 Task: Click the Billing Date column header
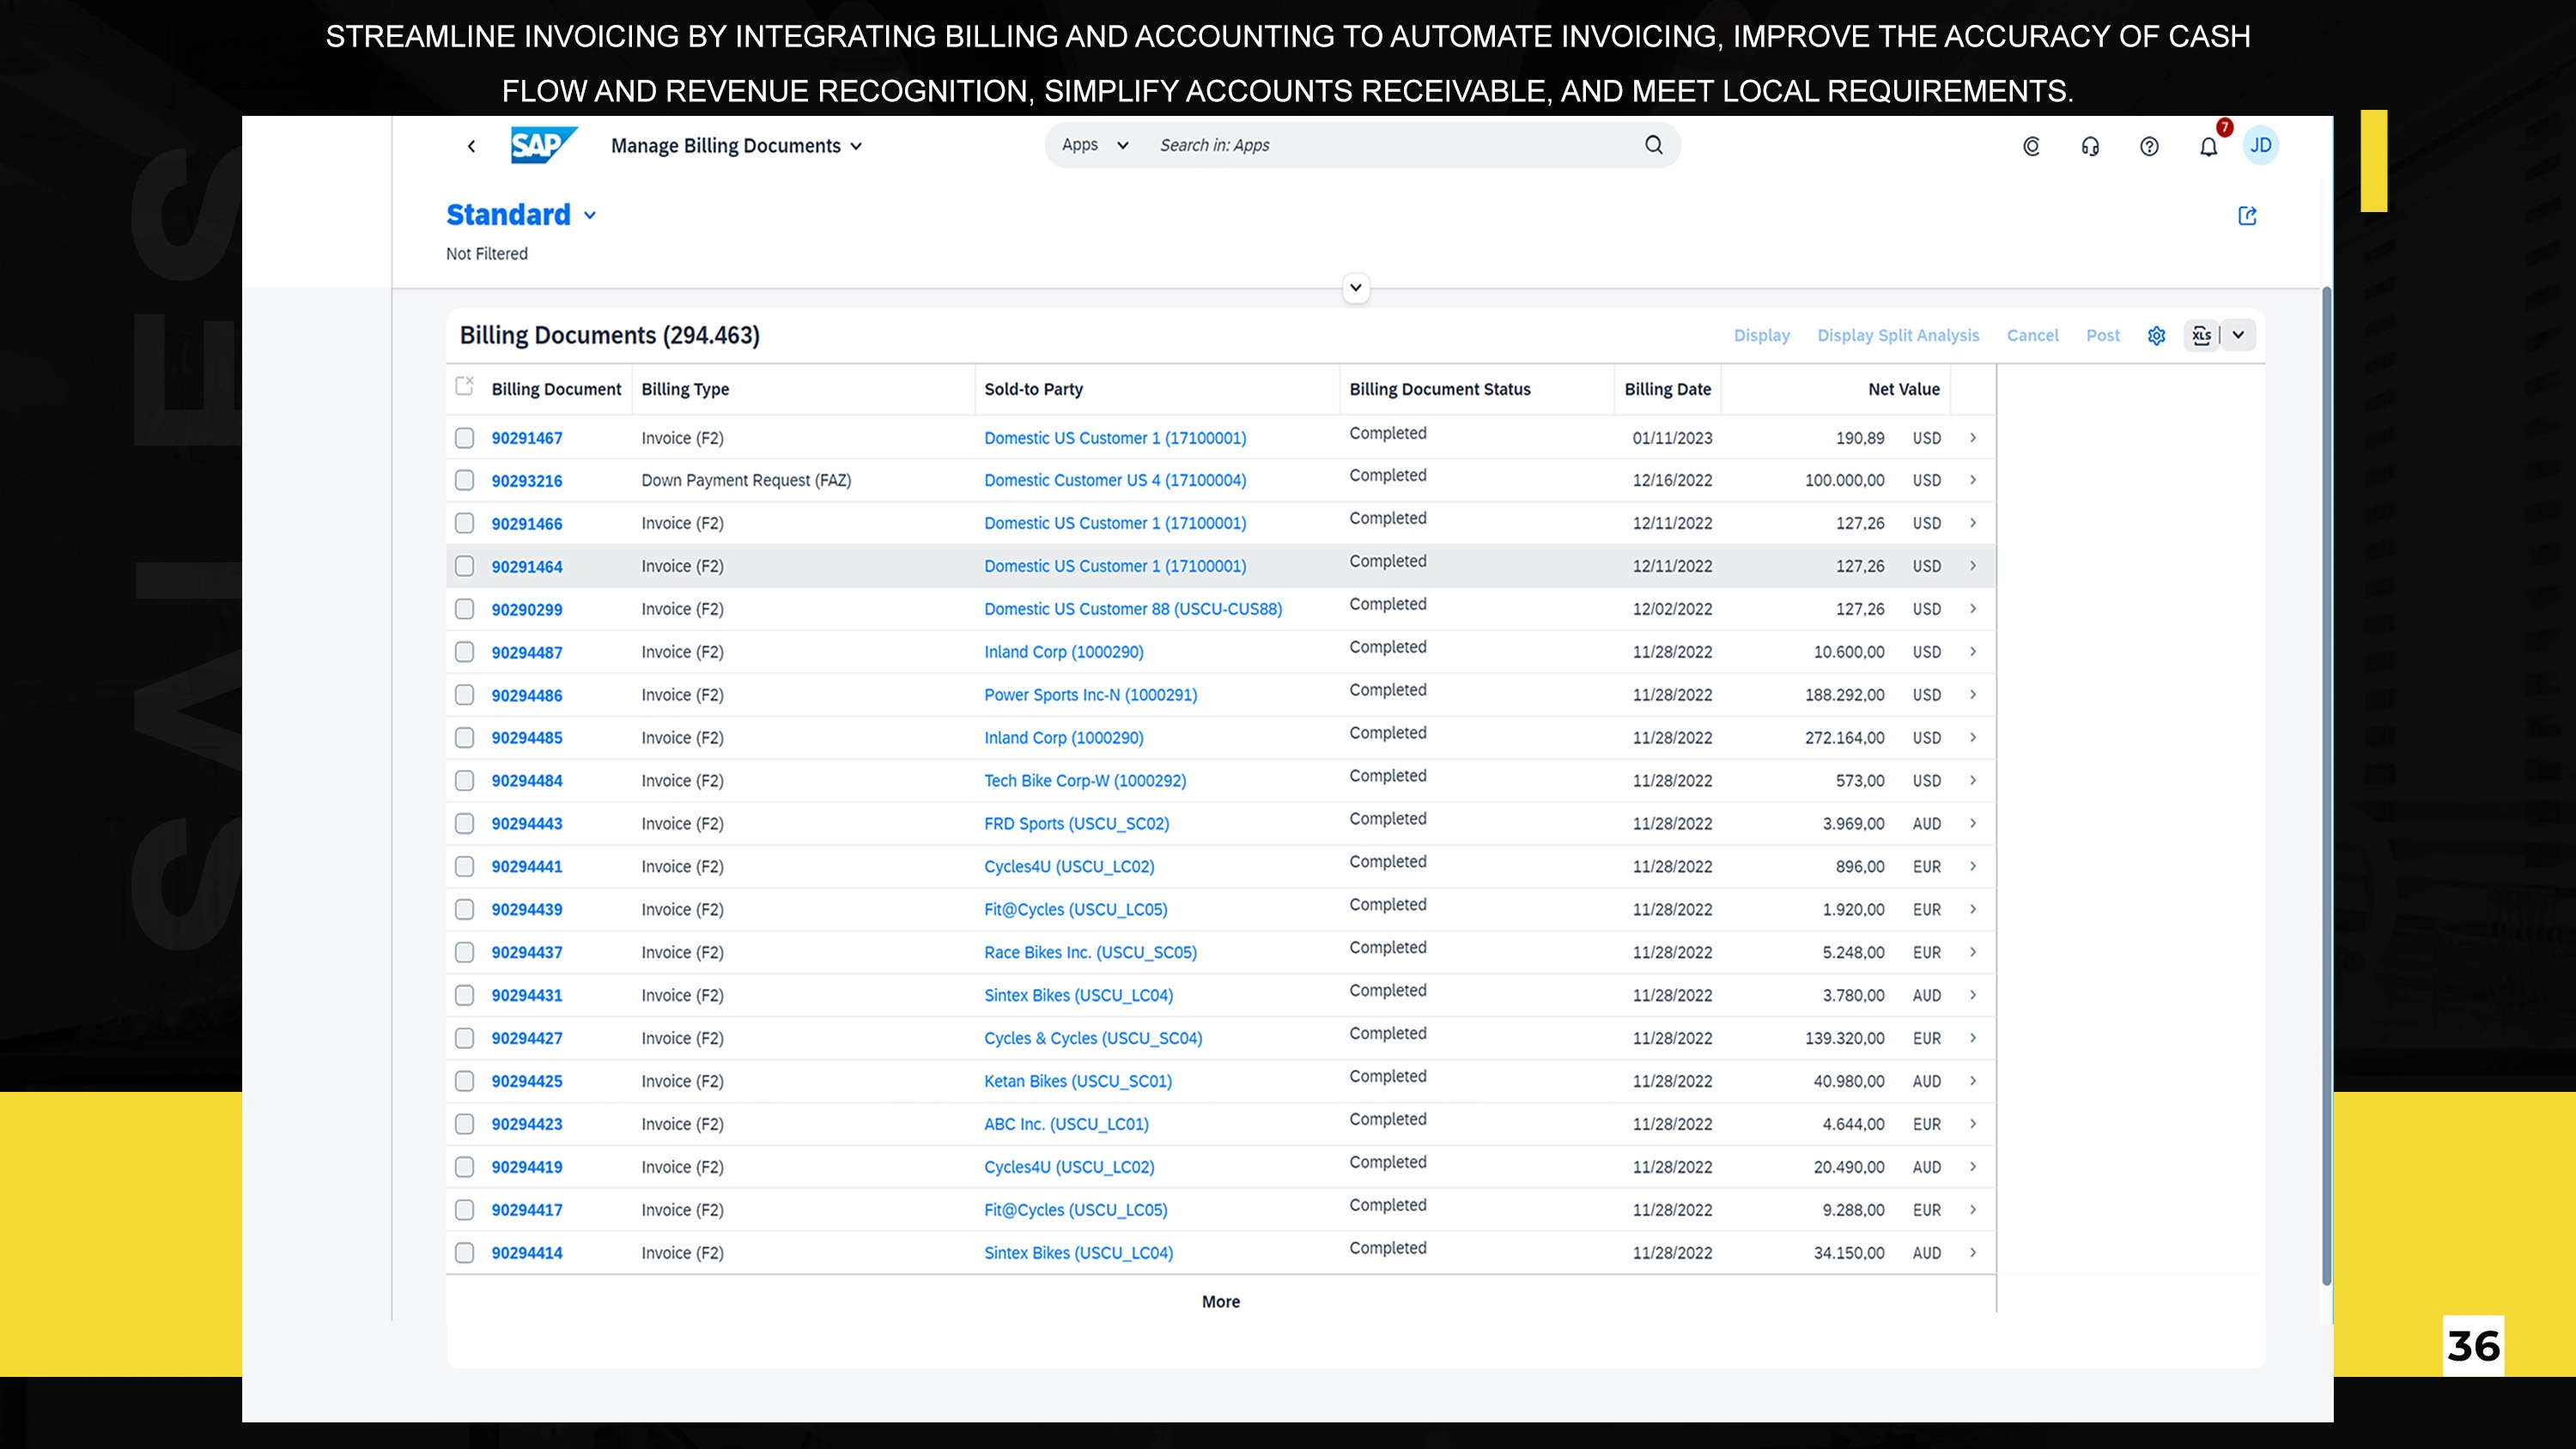click(x=1667, y=389)
